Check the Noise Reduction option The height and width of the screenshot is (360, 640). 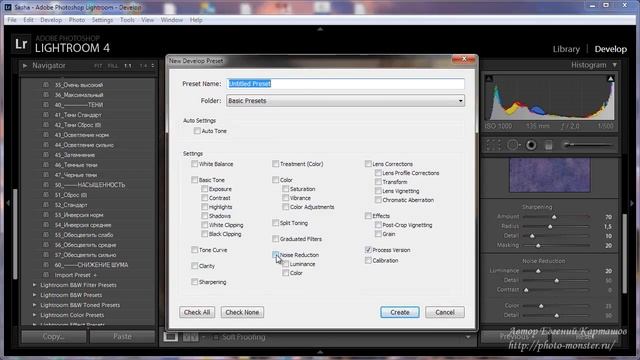(x=276, y=255)
